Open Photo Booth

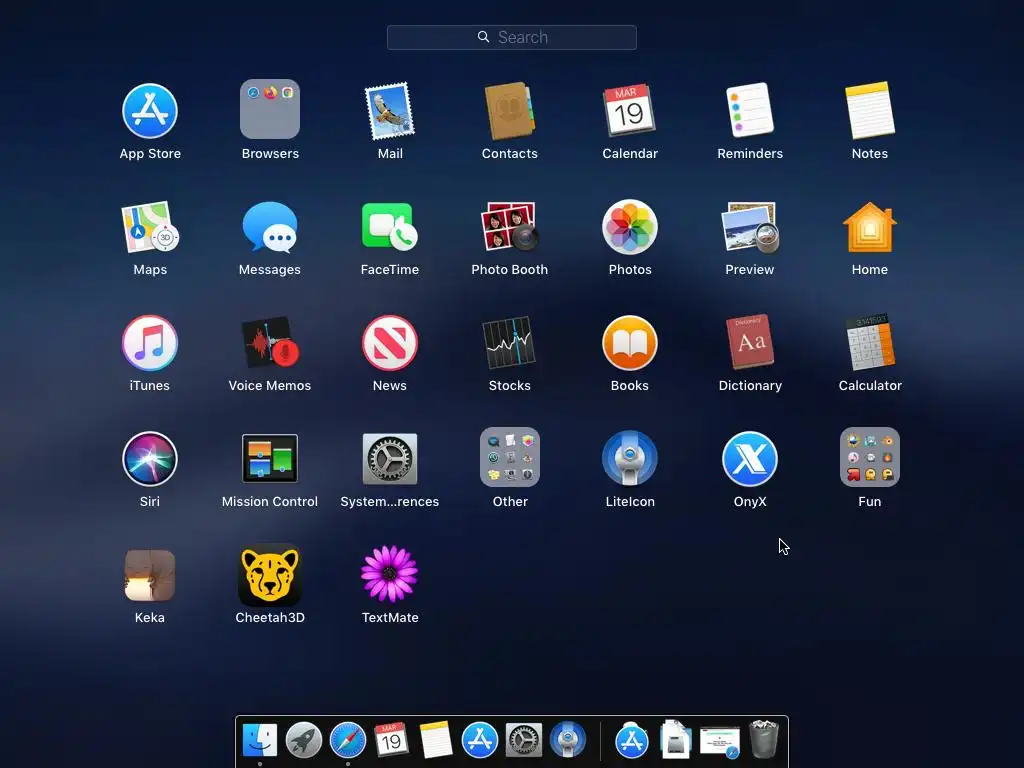[x=509, y=227]
